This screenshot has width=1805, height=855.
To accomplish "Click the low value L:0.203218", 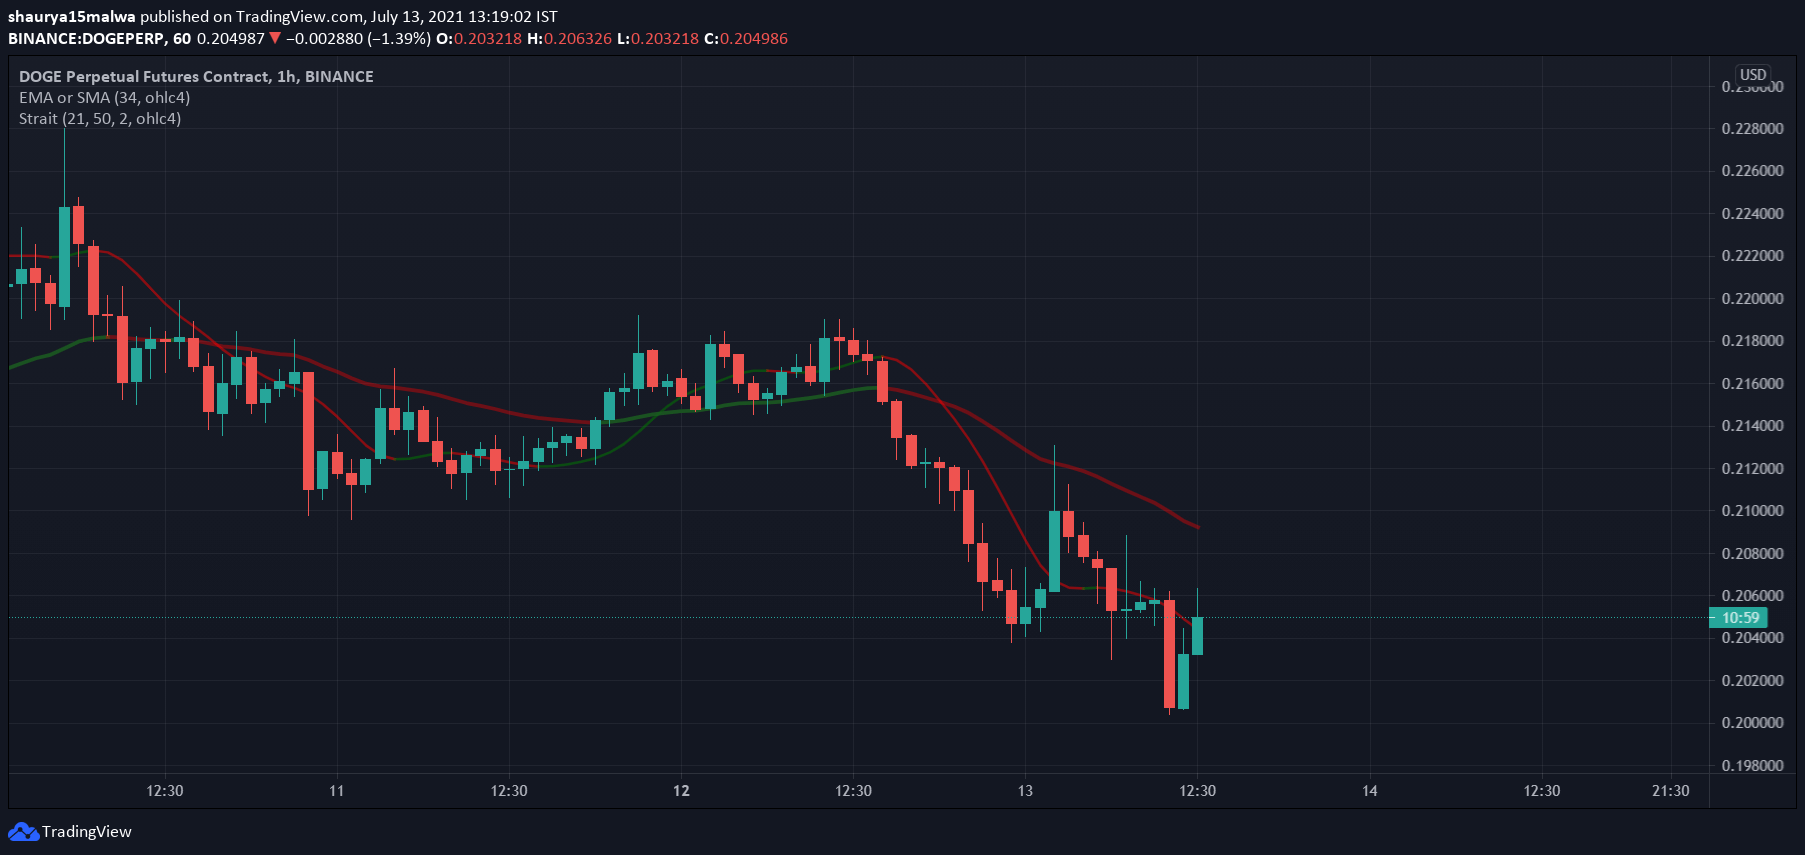I will [658, 38].
